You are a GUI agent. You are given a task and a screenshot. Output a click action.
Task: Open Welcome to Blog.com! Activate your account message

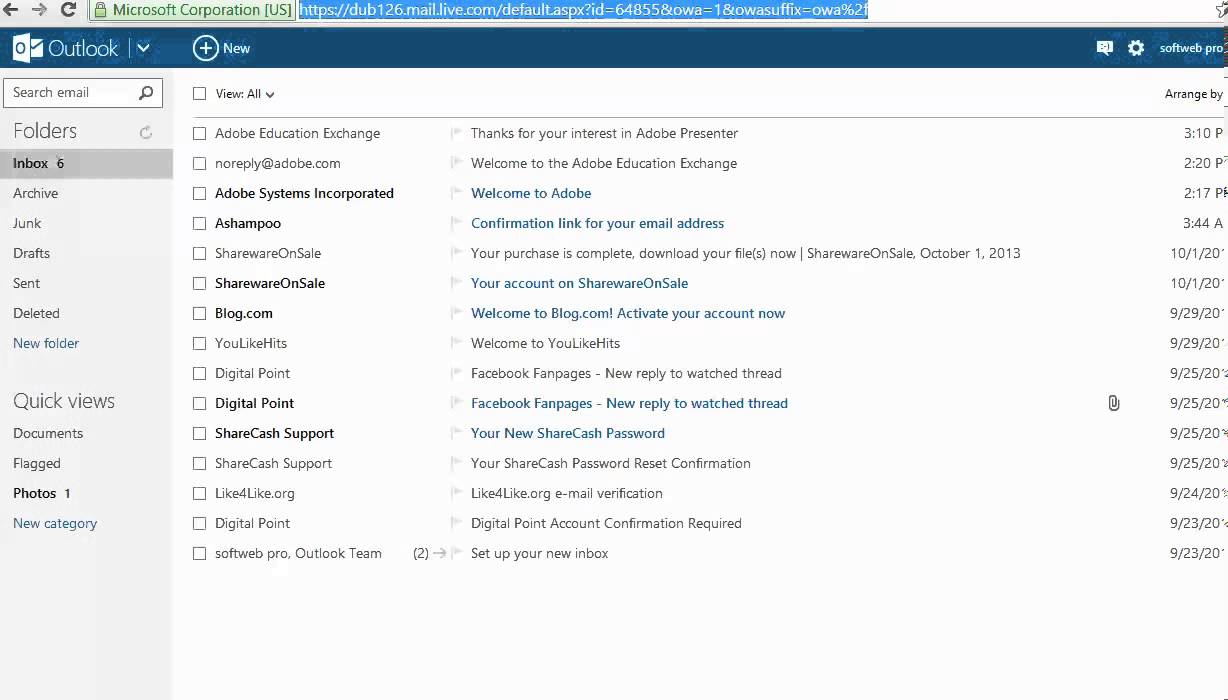click(628, 313)
